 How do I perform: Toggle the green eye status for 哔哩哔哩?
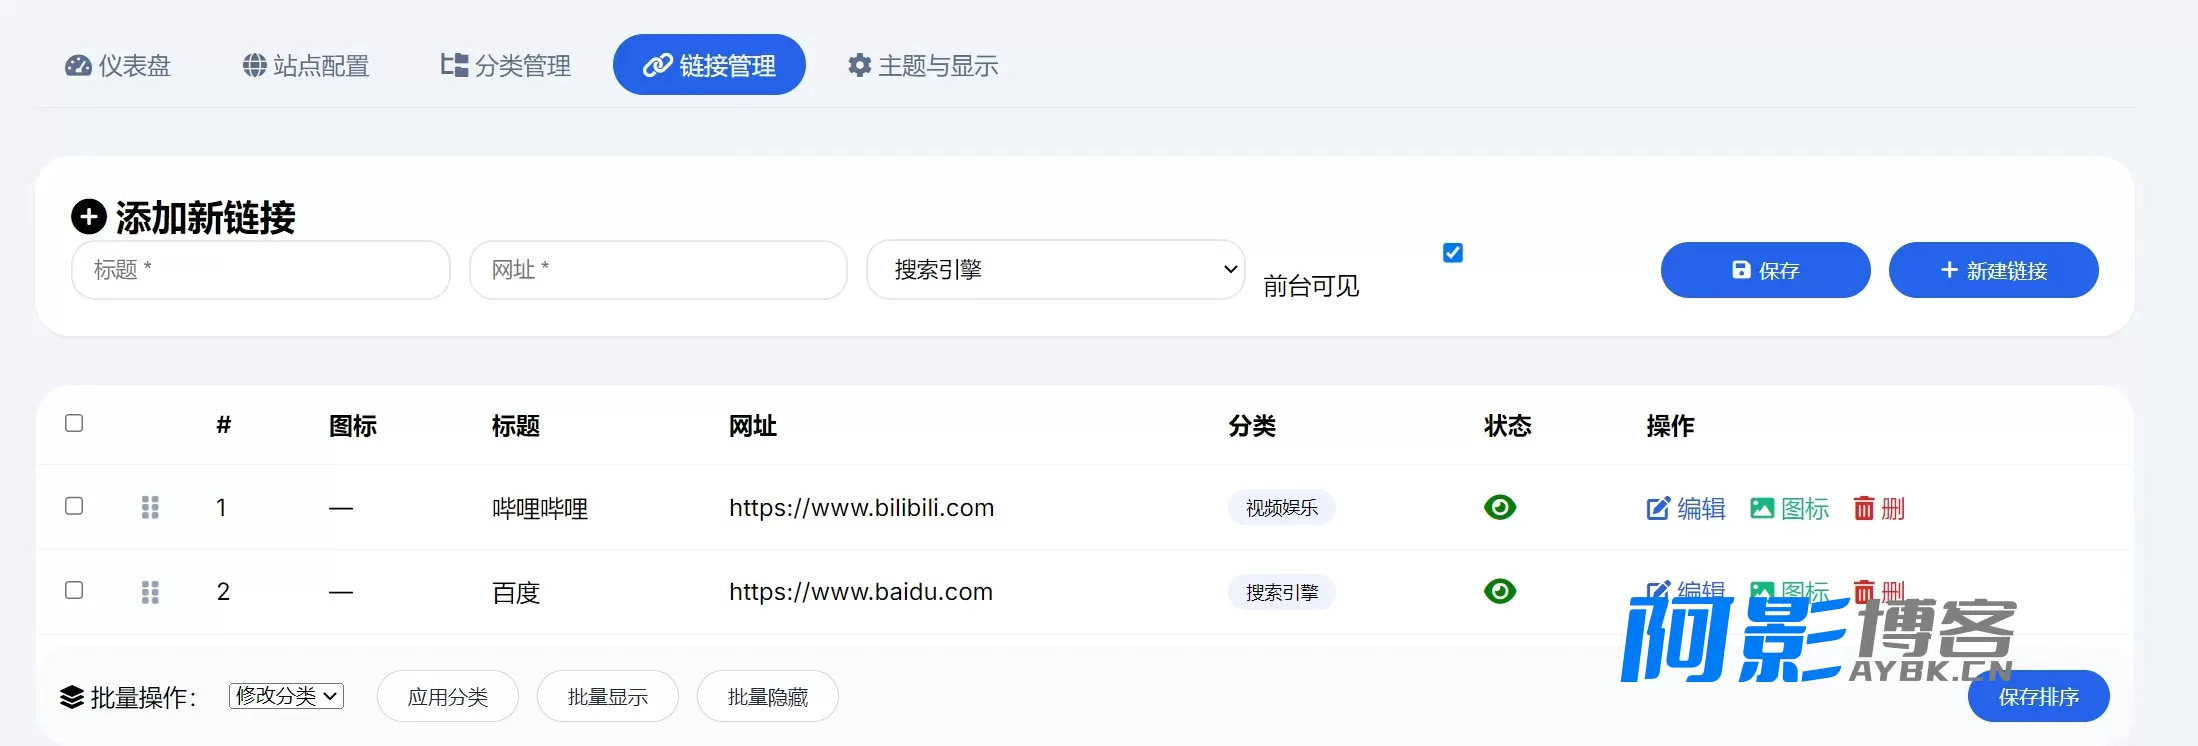point(1500,507)
